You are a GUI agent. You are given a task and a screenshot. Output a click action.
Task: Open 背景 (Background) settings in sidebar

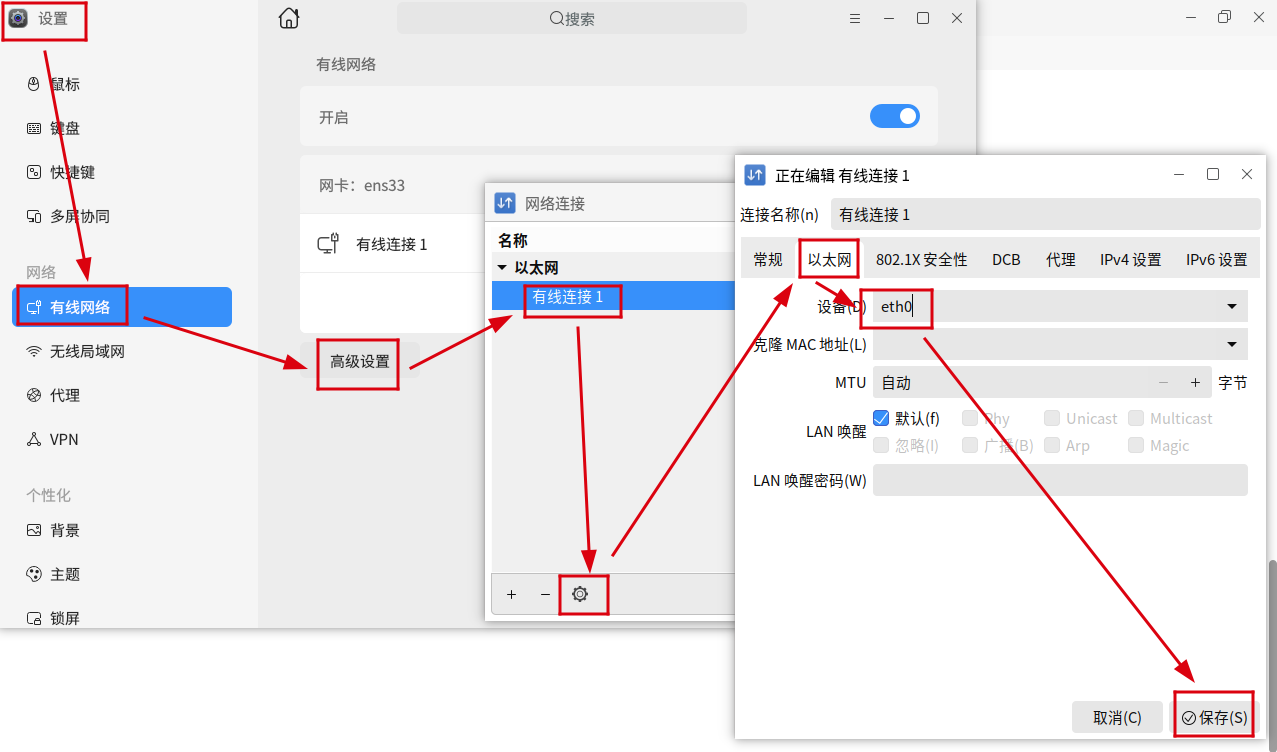tap(65, 530)
